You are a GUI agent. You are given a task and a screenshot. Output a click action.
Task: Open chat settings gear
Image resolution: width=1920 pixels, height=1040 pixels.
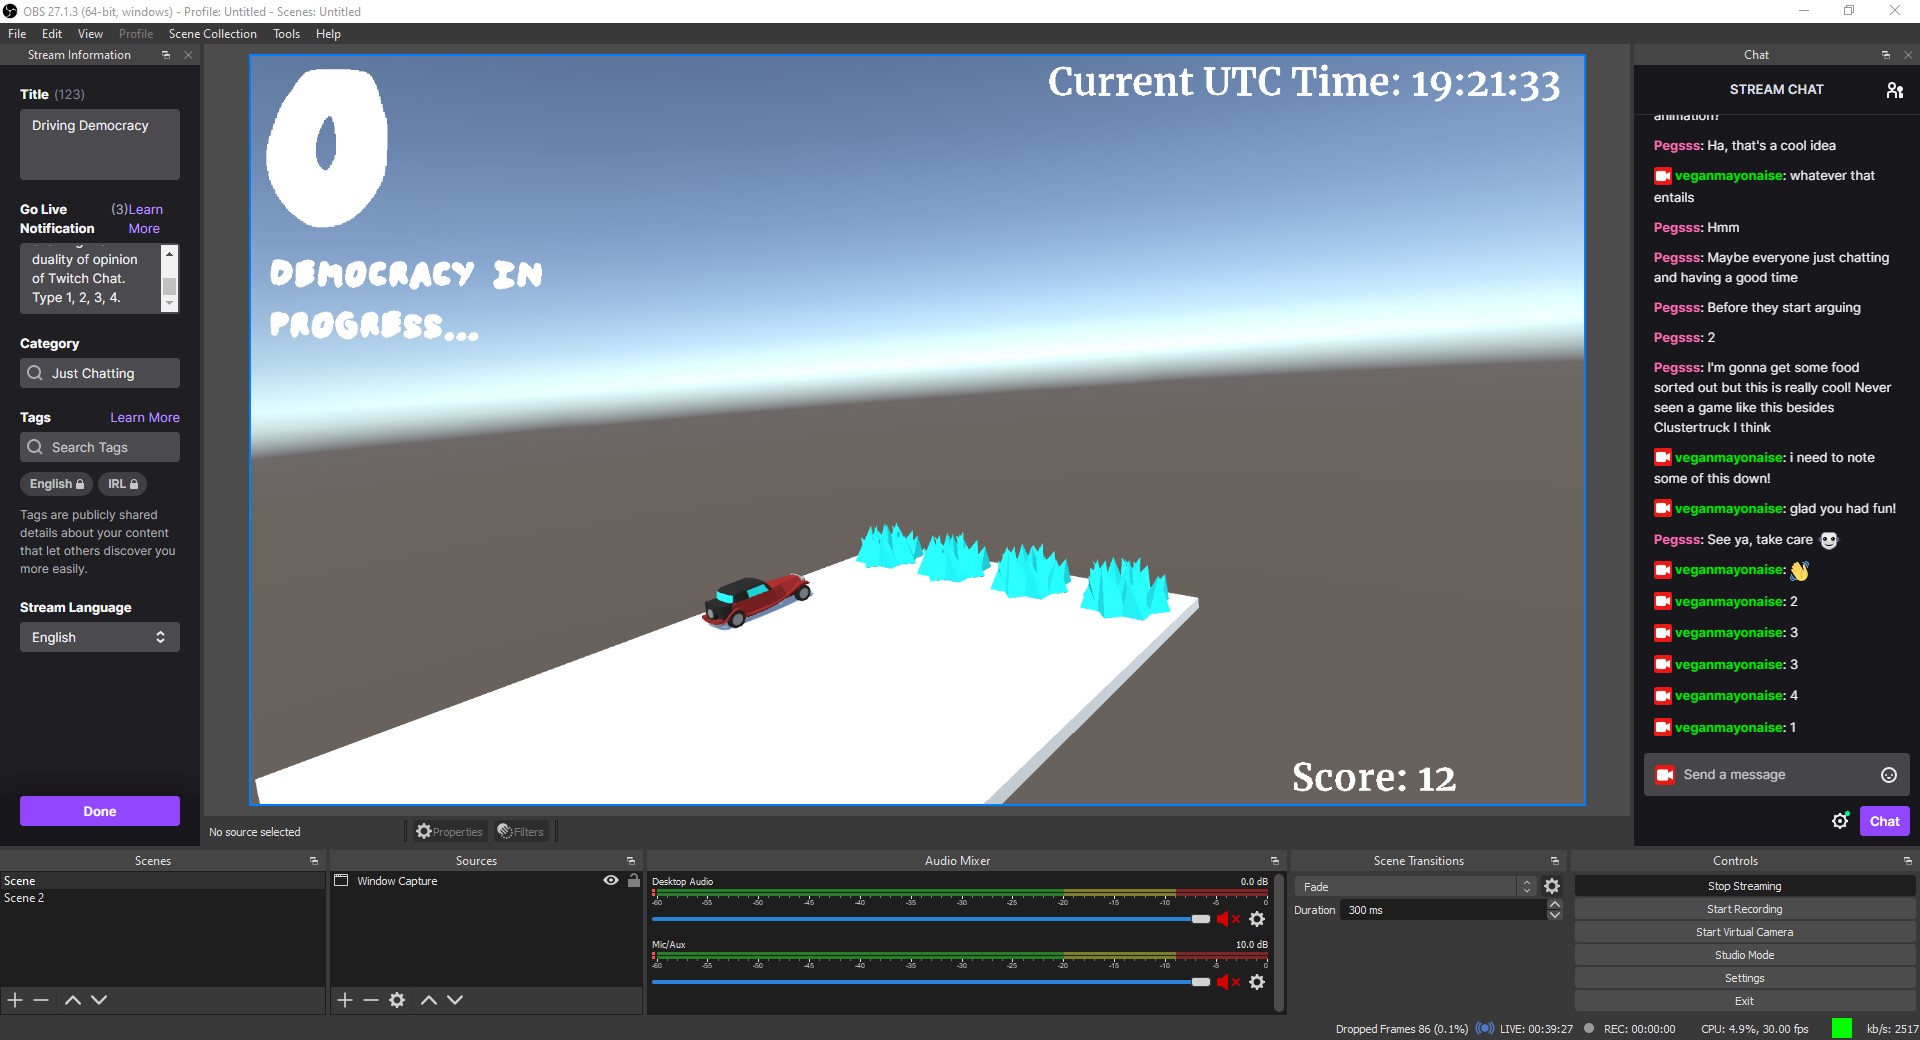point(1840,821)
